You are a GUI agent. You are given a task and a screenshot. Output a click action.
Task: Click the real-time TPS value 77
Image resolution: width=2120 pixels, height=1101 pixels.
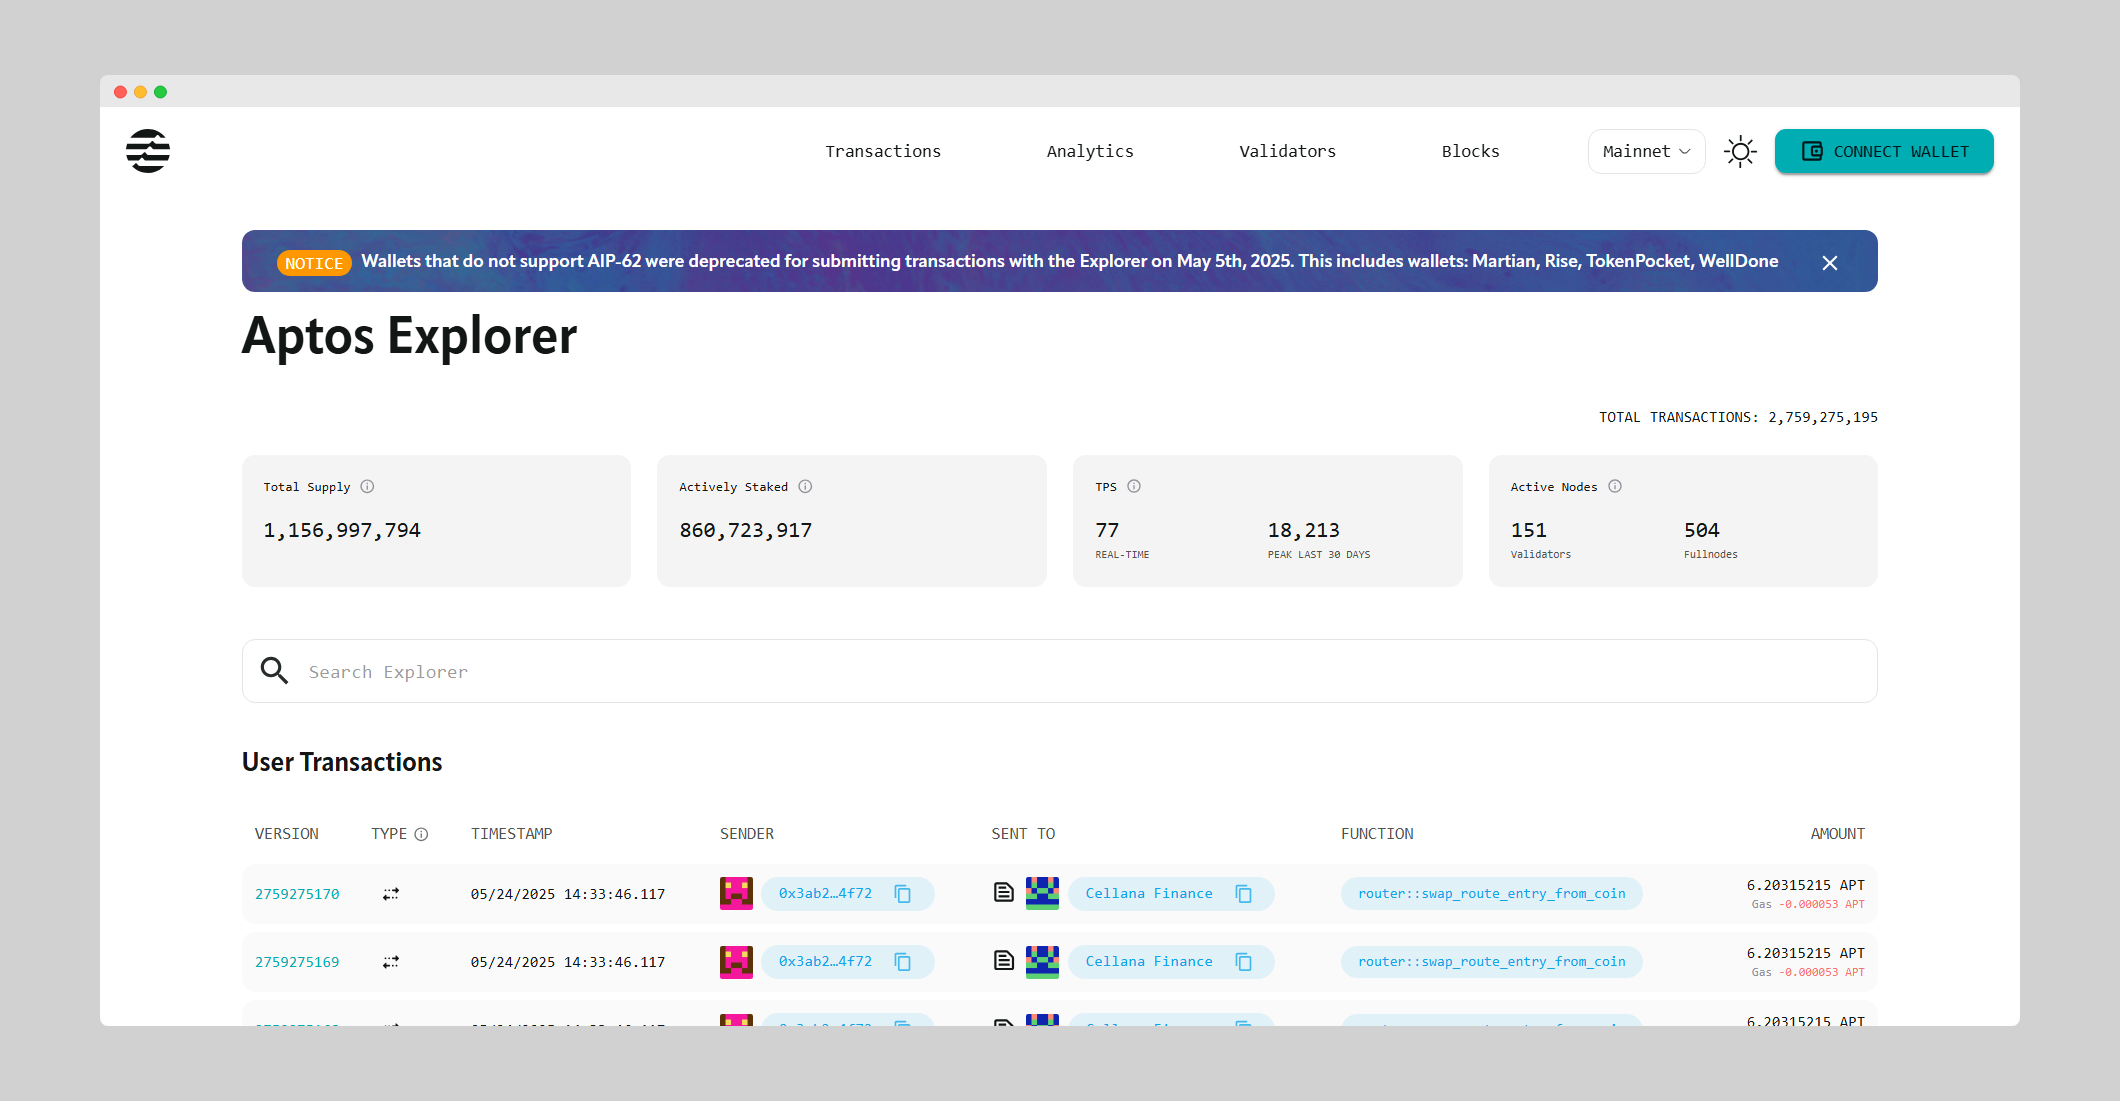[x=1107, y=531]
